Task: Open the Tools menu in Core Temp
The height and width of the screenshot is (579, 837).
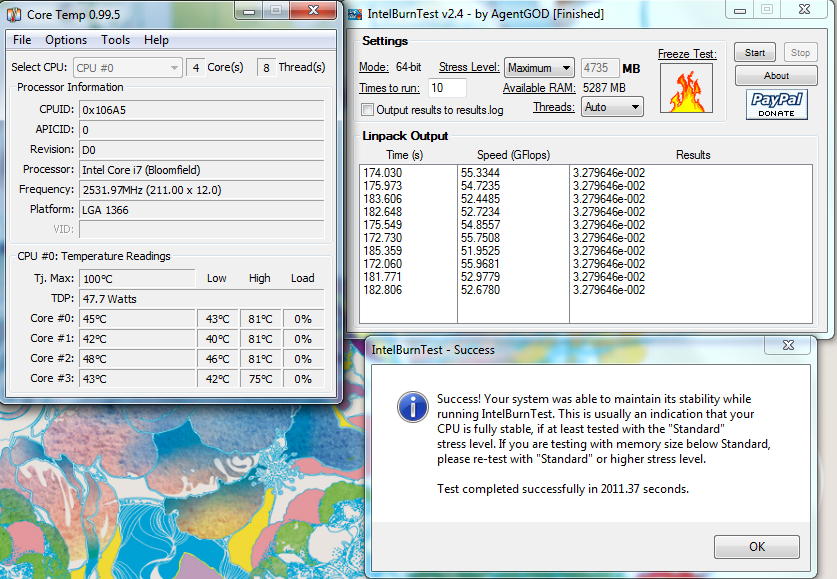Action: [x=115, y=40]
